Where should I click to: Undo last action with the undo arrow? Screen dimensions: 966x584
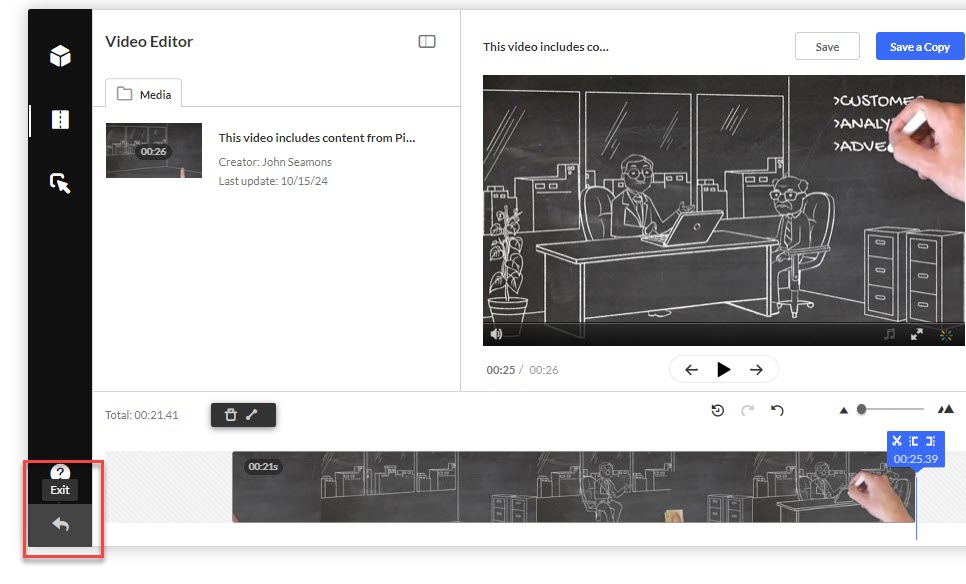pos(777,410)
